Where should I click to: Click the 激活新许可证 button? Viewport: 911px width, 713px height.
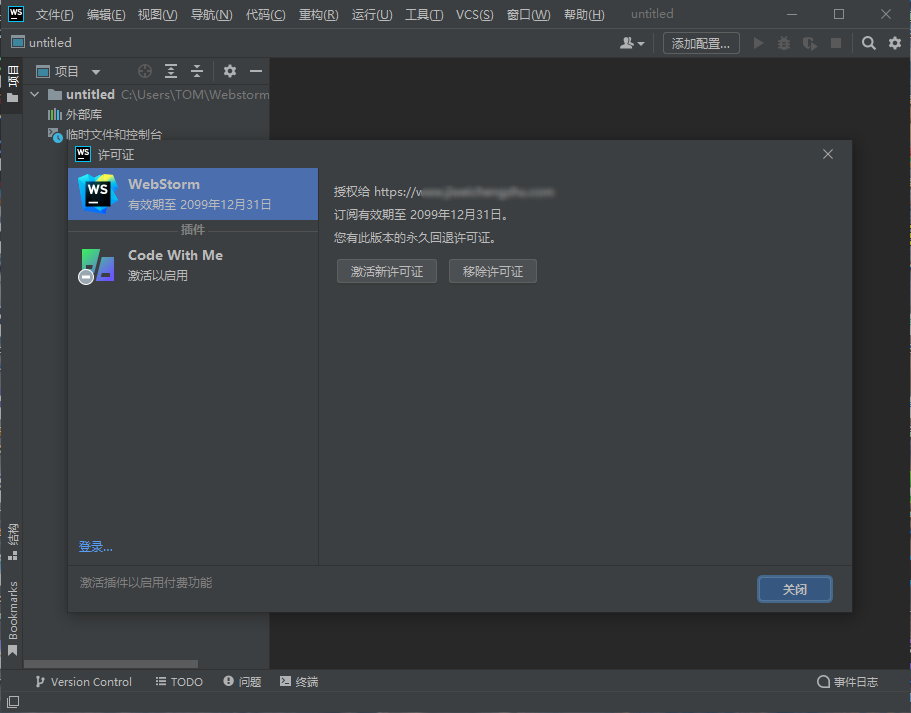point(387,271)
